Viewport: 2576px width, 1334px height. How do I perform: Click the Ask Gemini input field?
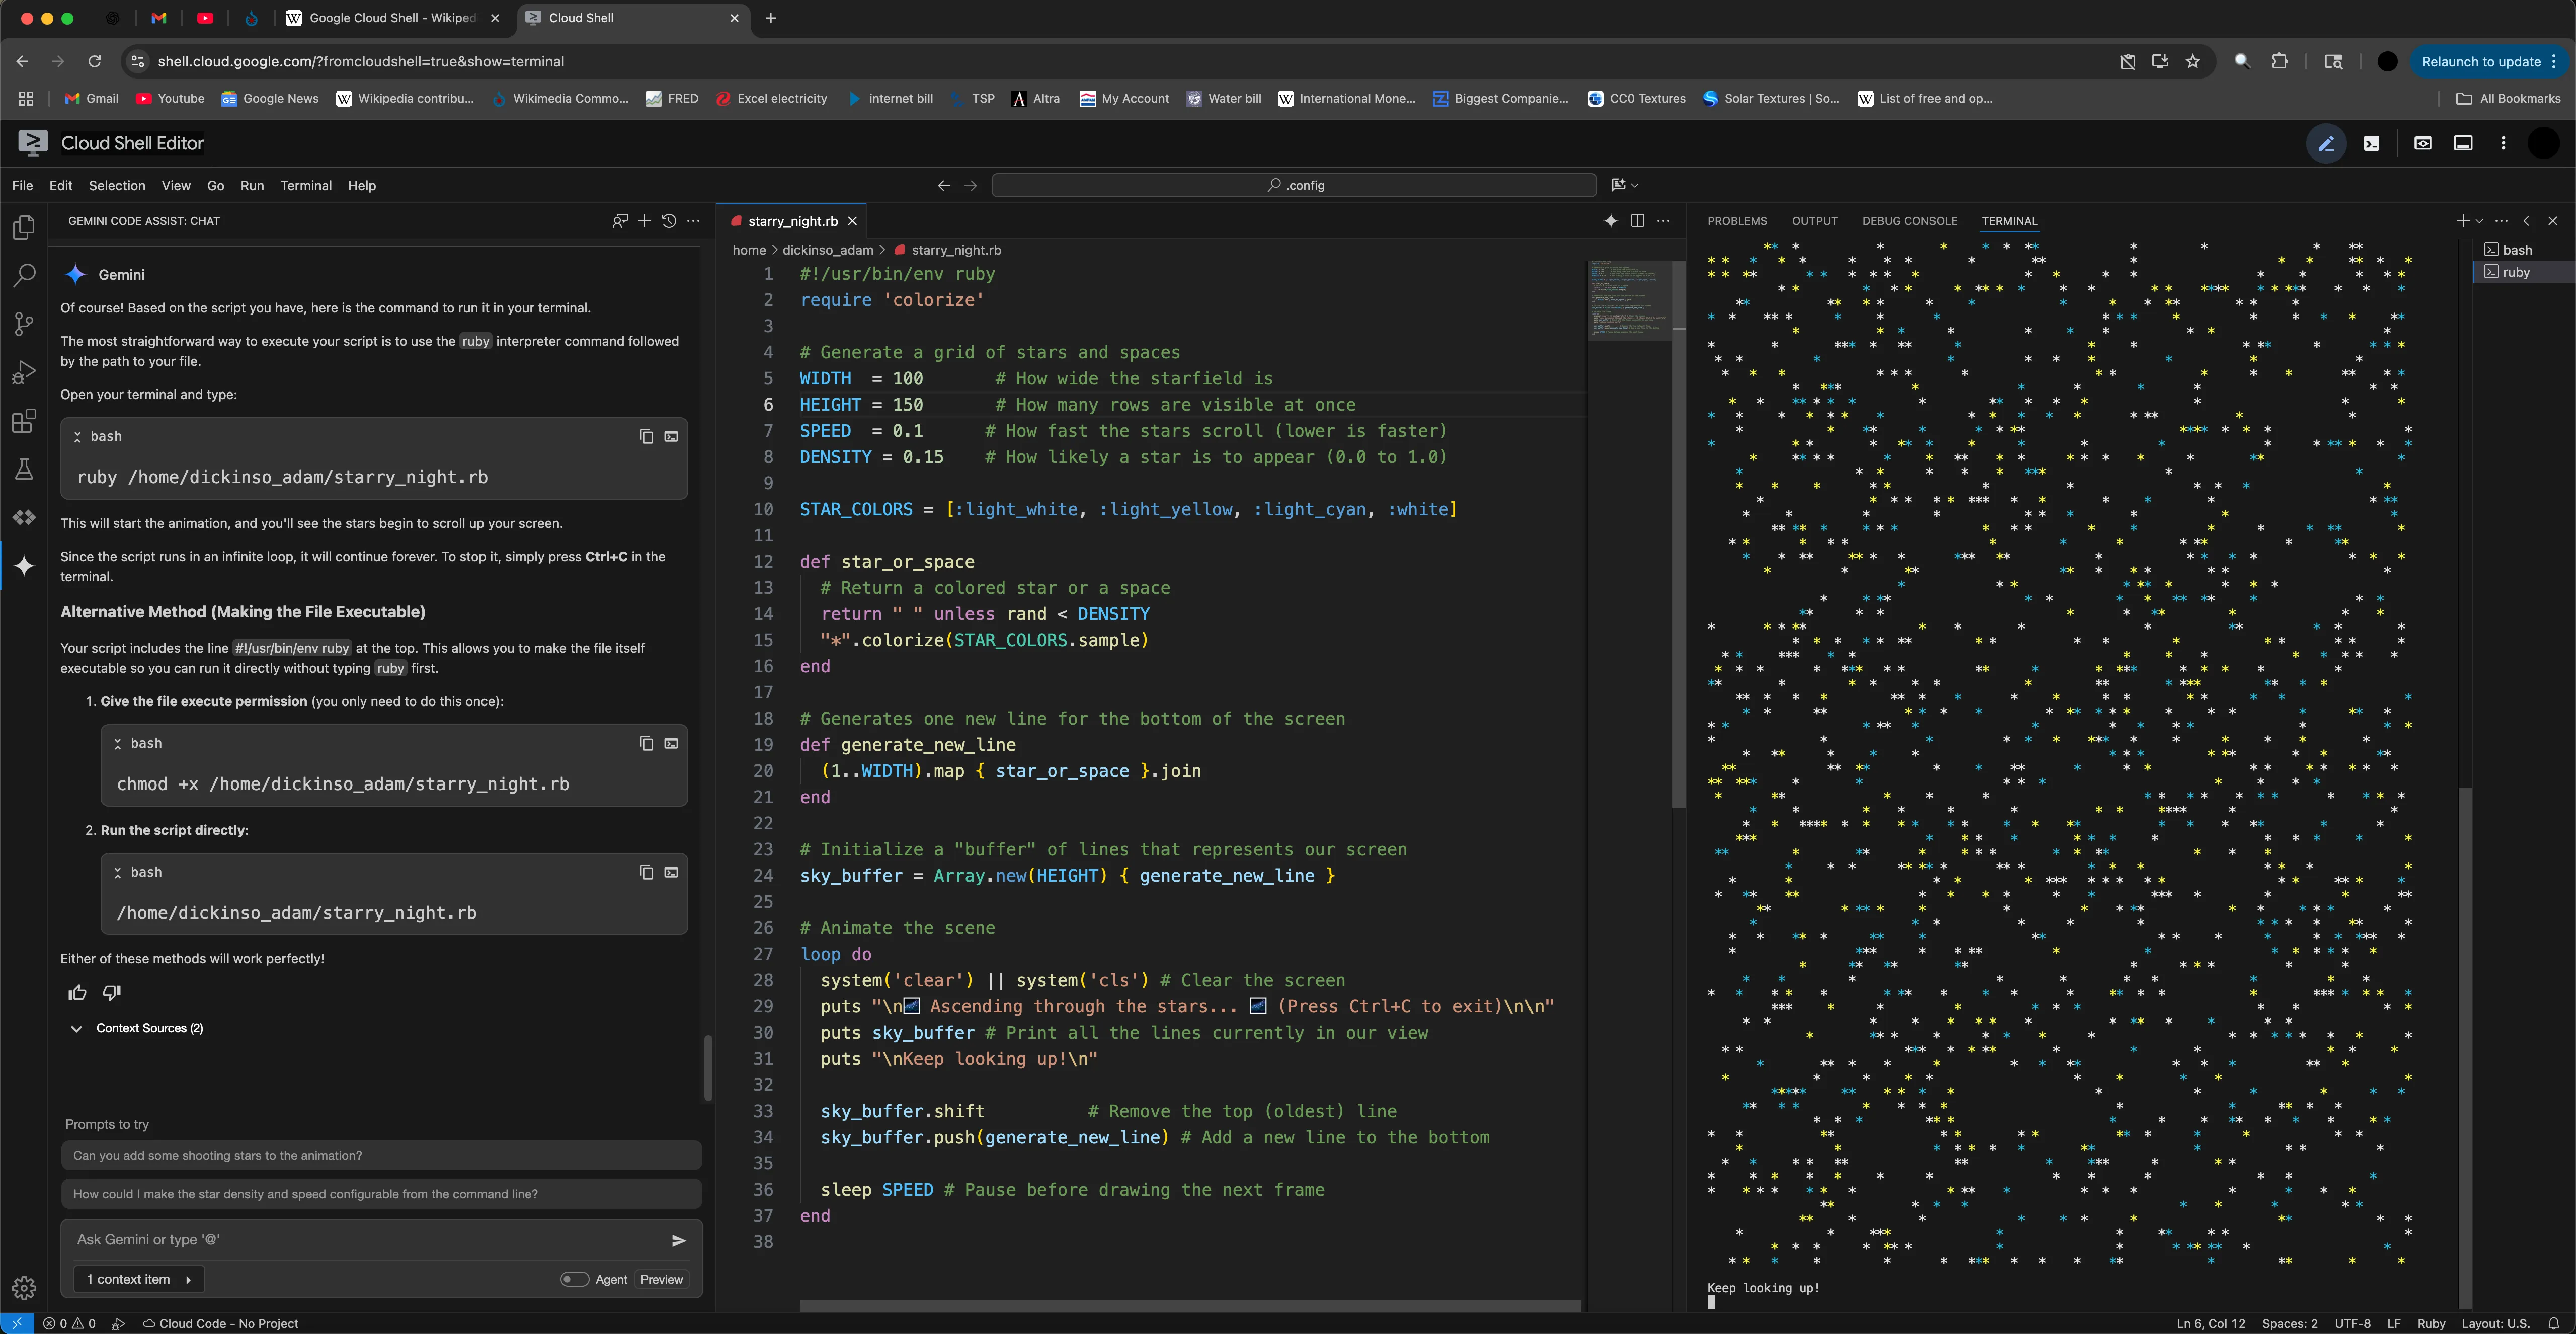pyautogui.click(x=360, y=1240)
